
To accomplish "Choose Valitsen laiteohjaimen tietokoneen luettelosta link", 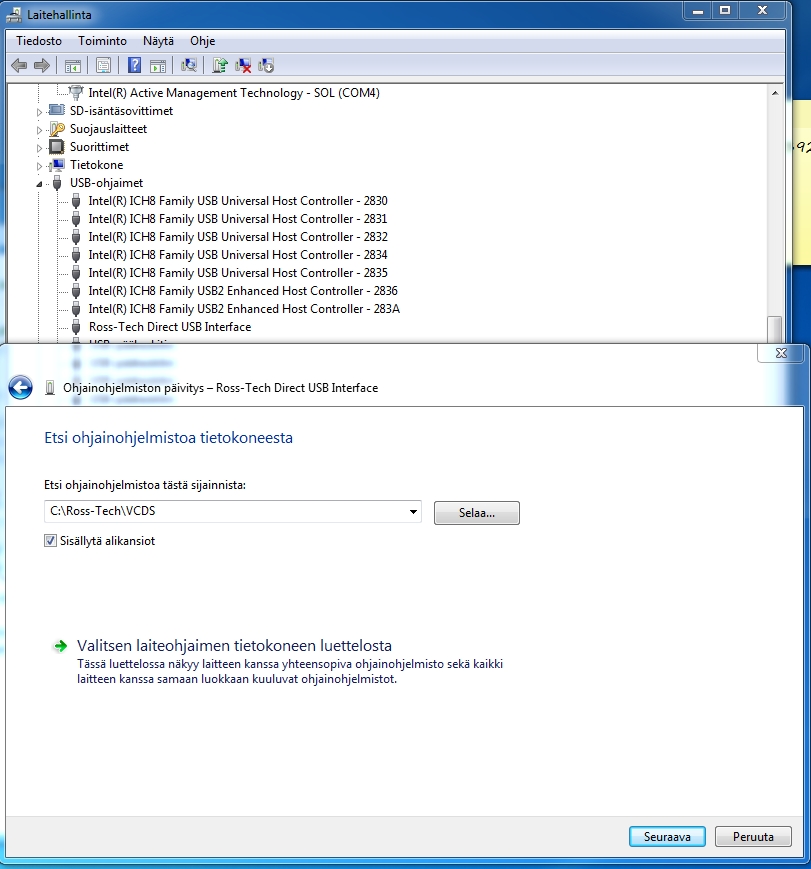I will point(234,646).
